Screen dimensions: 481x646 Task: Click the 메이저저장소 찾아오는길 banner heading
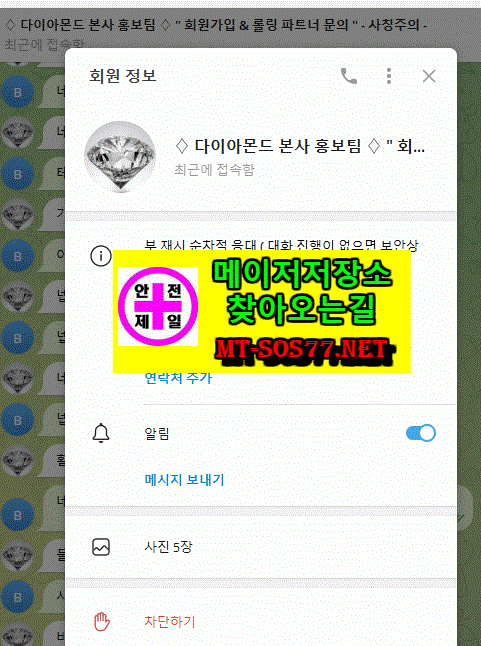click(302, 290)
